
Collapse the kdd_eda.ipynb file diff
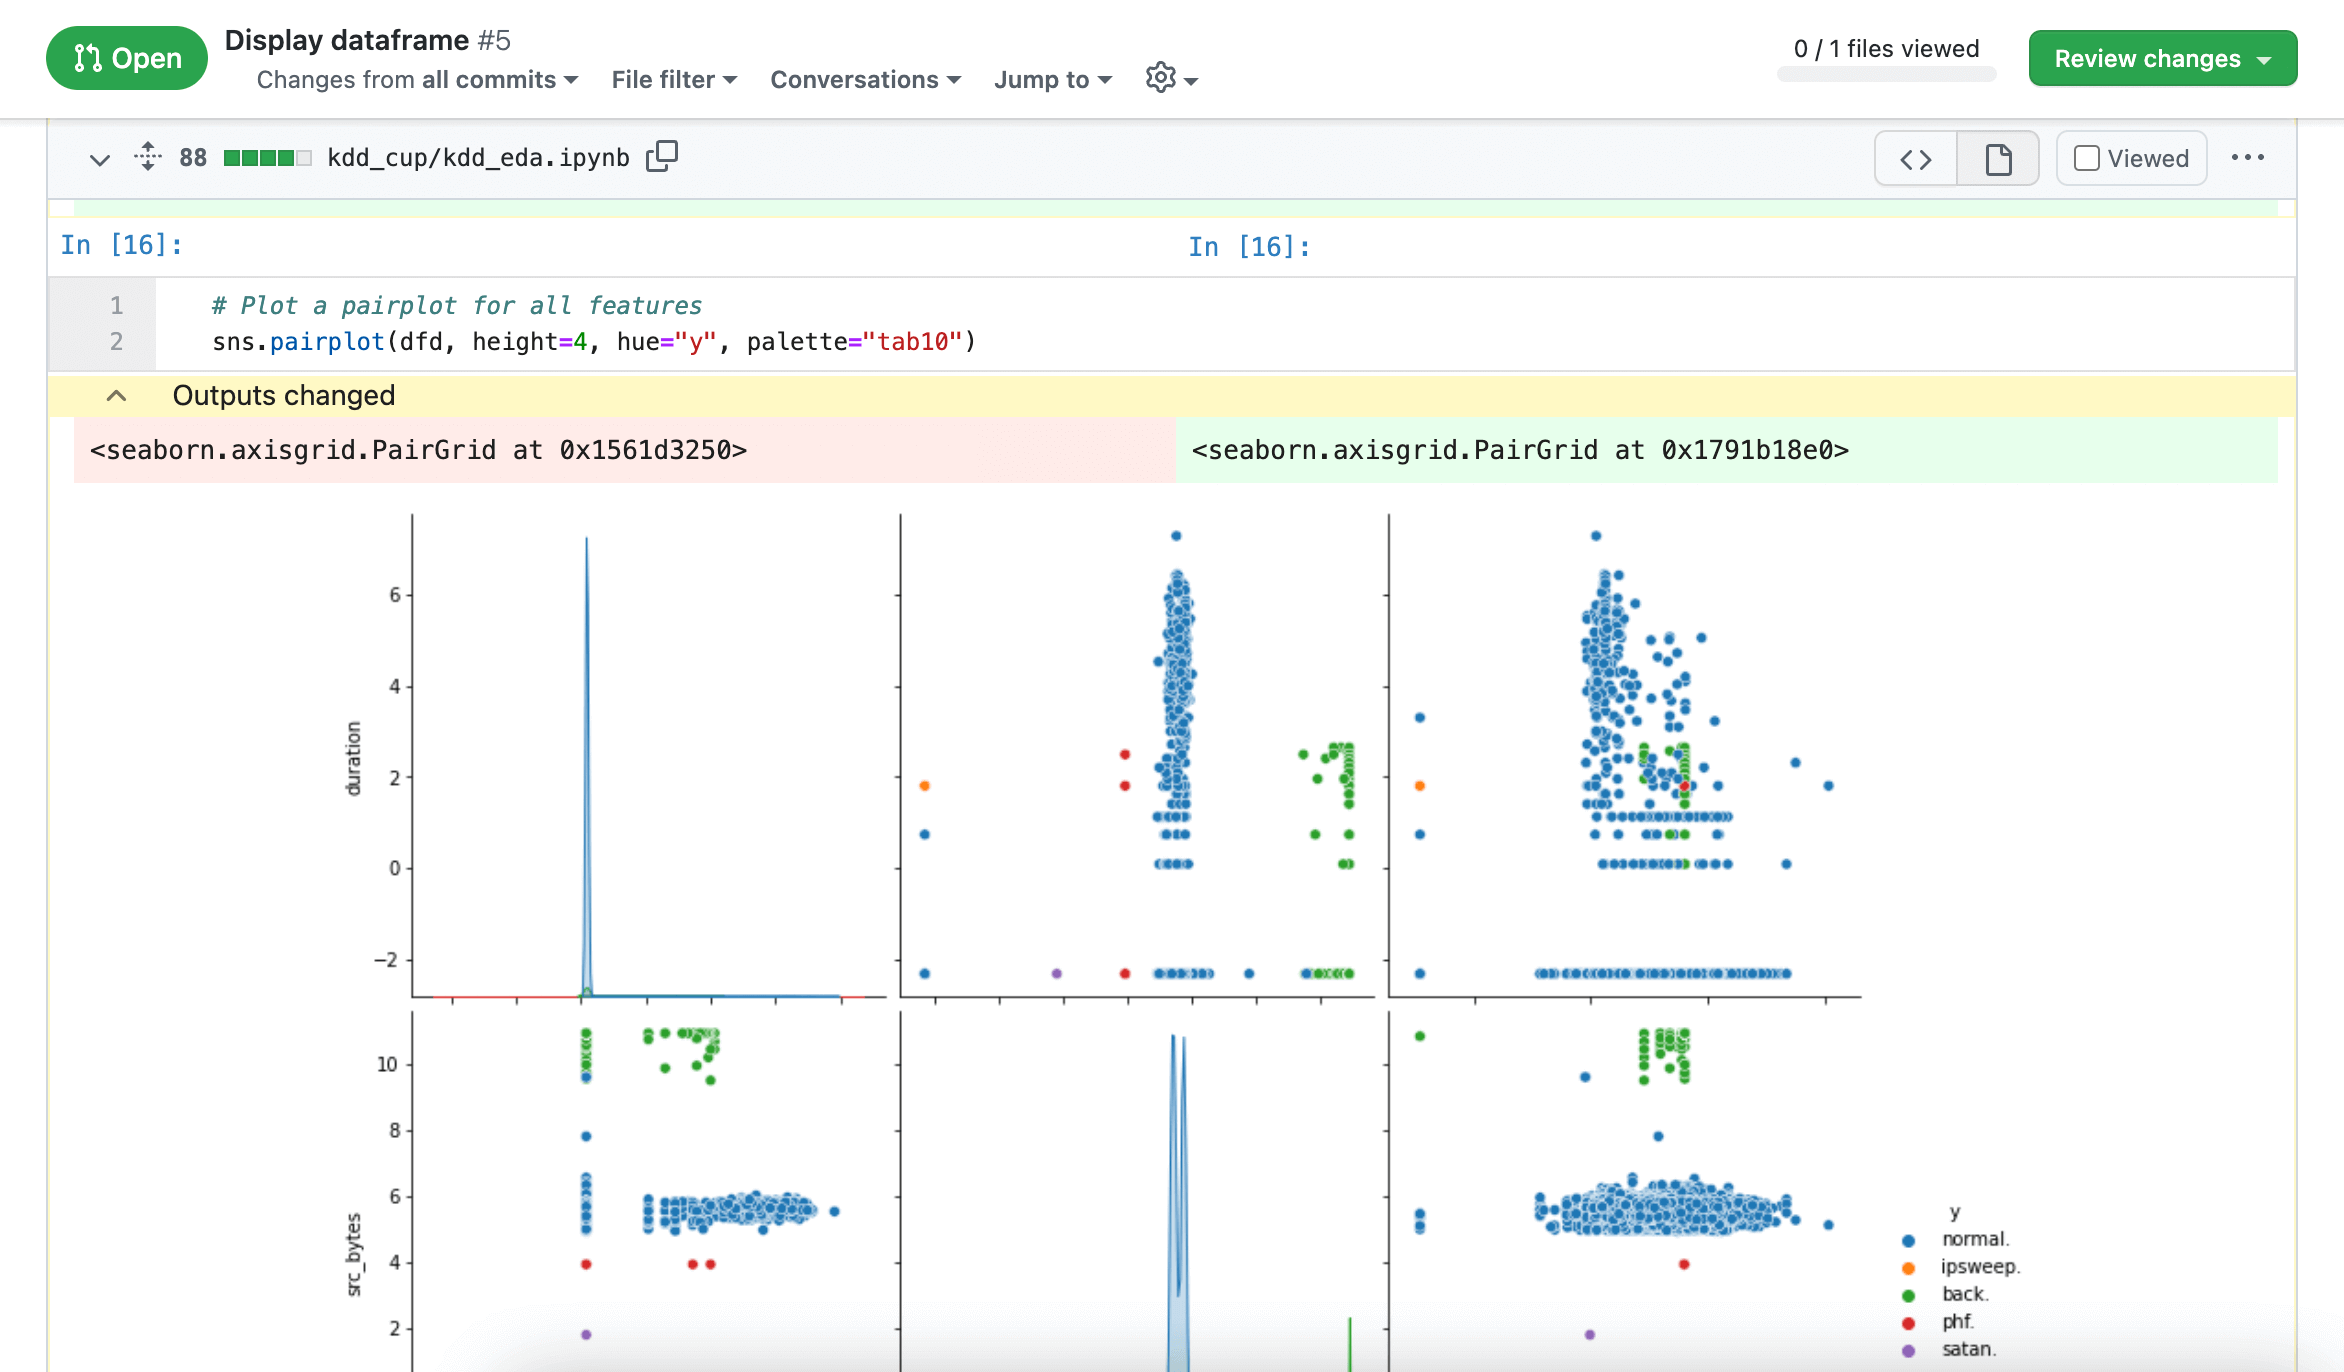point(99,159)
